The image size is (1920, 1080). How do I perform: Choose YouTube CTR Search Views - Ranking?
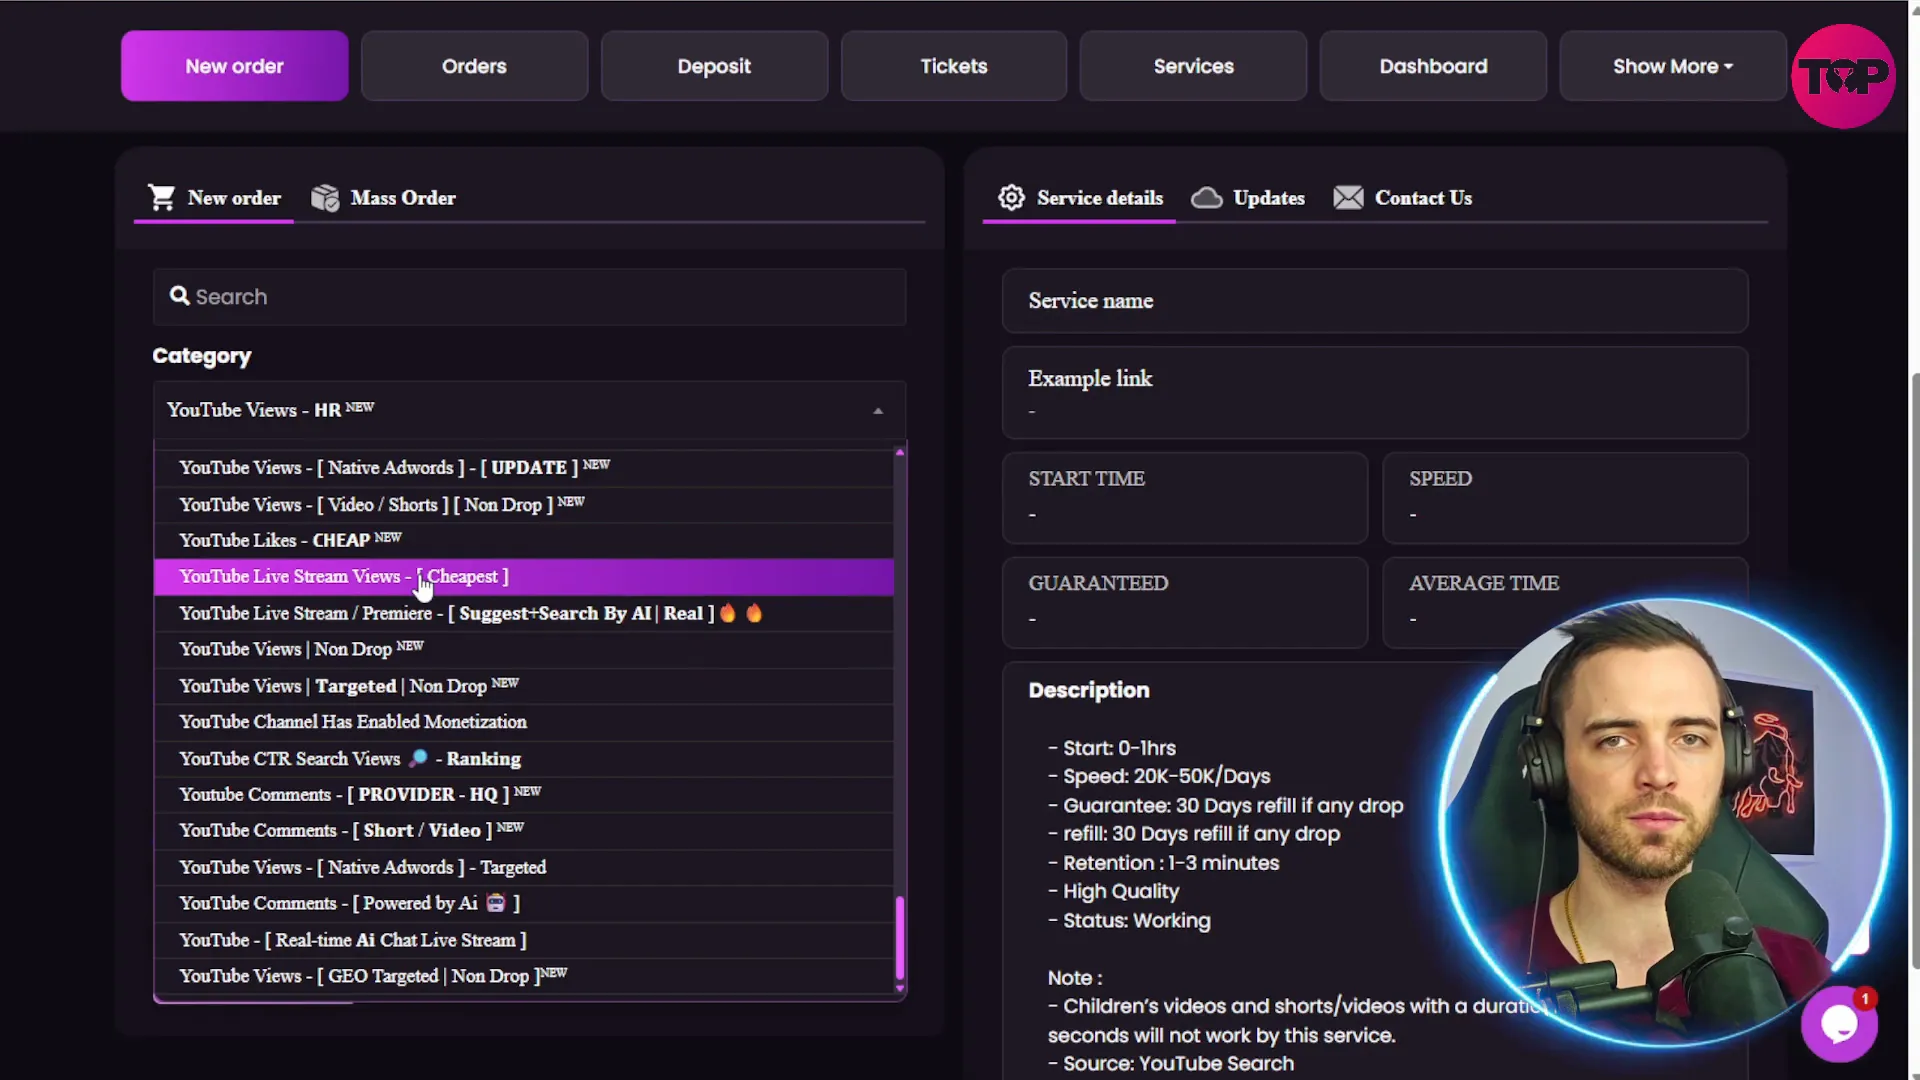524,759
